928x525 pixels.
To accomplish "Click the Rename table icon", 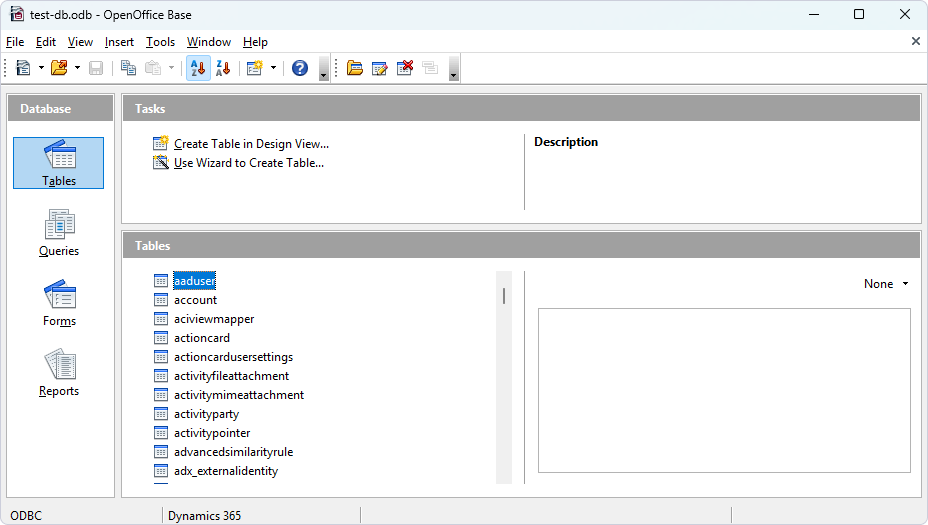I will [430, 68].
